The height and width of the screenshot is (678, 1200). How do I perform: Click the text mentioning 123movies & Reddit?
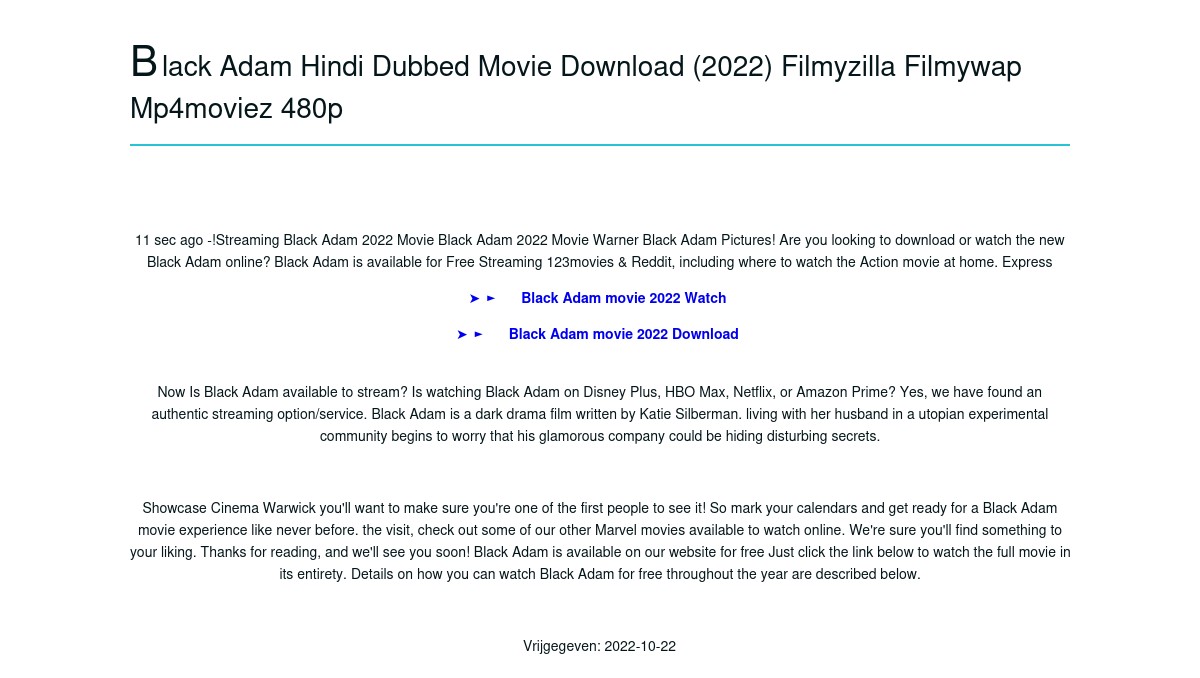599,262
